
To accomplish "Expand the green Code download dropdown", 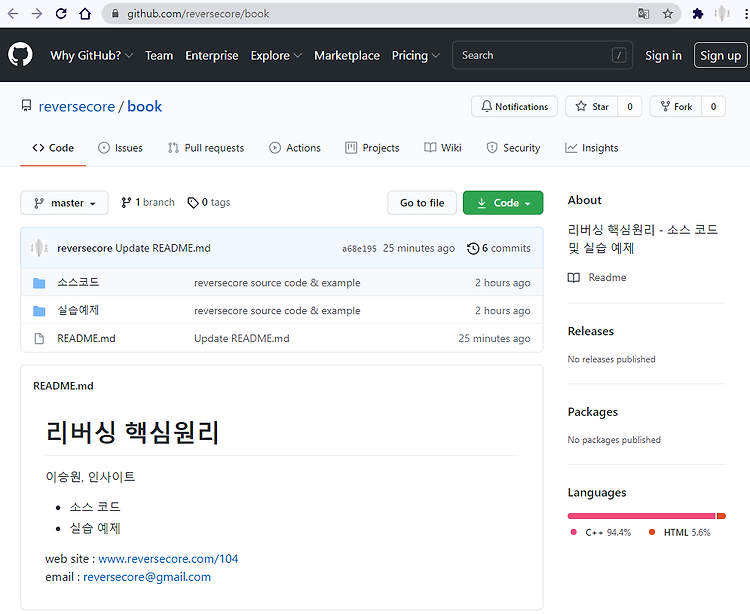I will tap(503, 203).
